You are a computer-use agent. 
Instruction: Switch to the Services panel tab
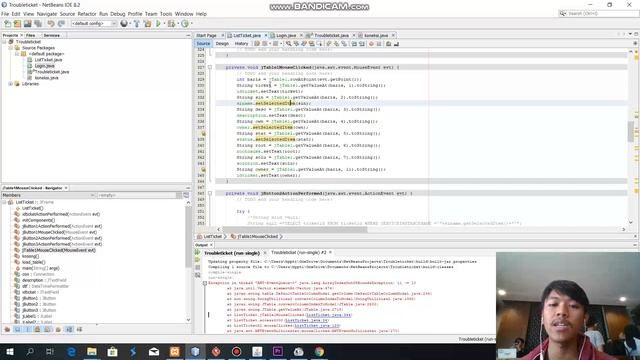point(52,36)
